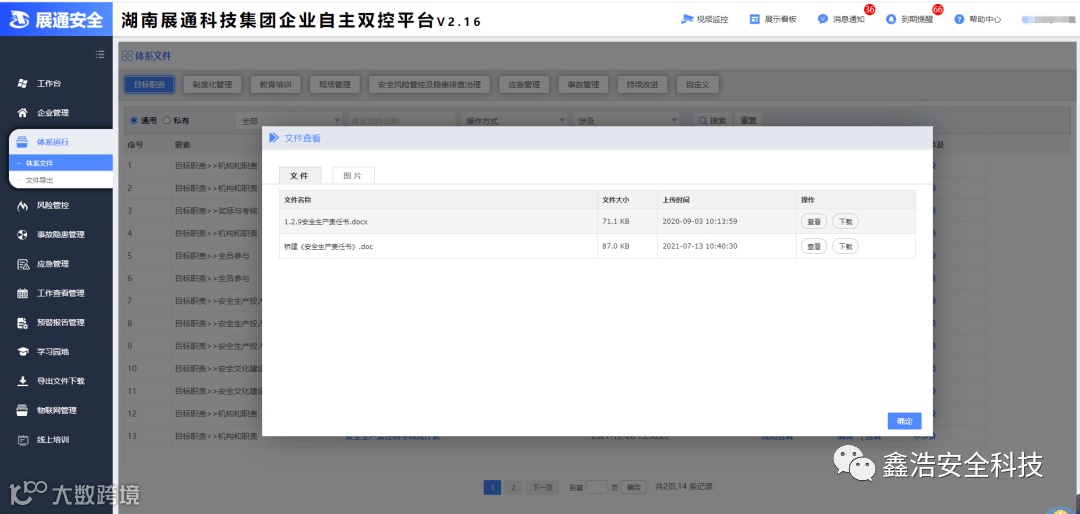Viewport: 1080px width, 514px height.
Task: Click upload time 2021-07-13 10:40:30
Action: [700, 246]
